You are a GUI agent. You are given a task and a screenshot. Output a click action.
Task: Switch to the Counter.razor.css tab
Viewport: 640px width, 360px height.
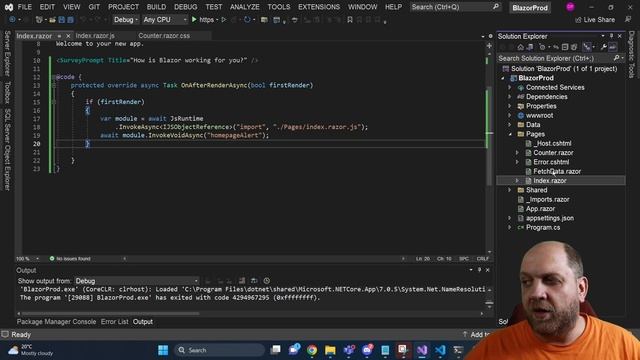(x=164, y=36)
